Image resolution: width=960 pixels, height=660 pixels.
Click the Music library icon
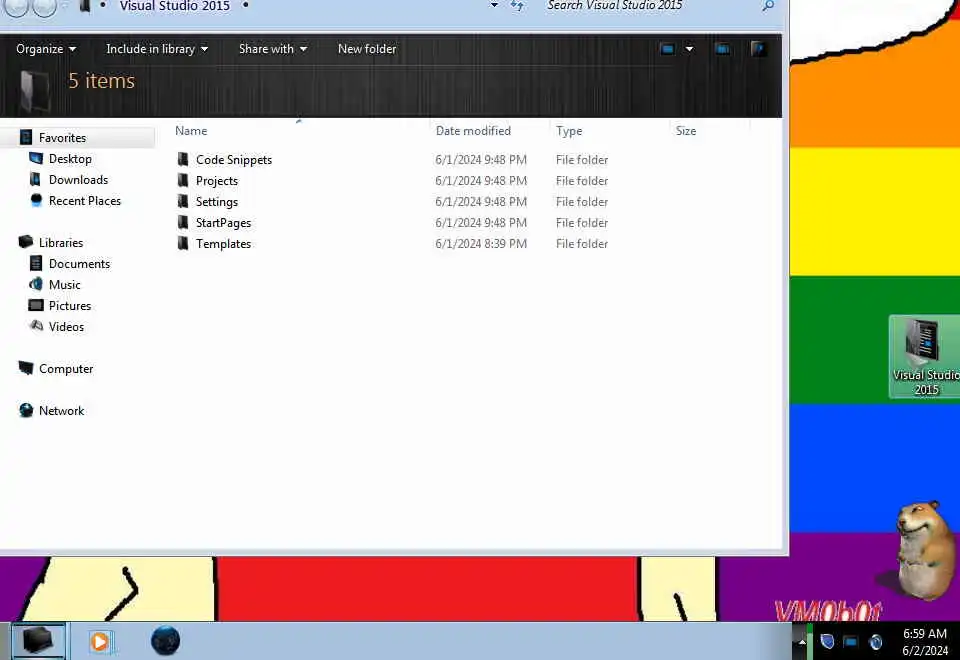click(x=36, y=284)
